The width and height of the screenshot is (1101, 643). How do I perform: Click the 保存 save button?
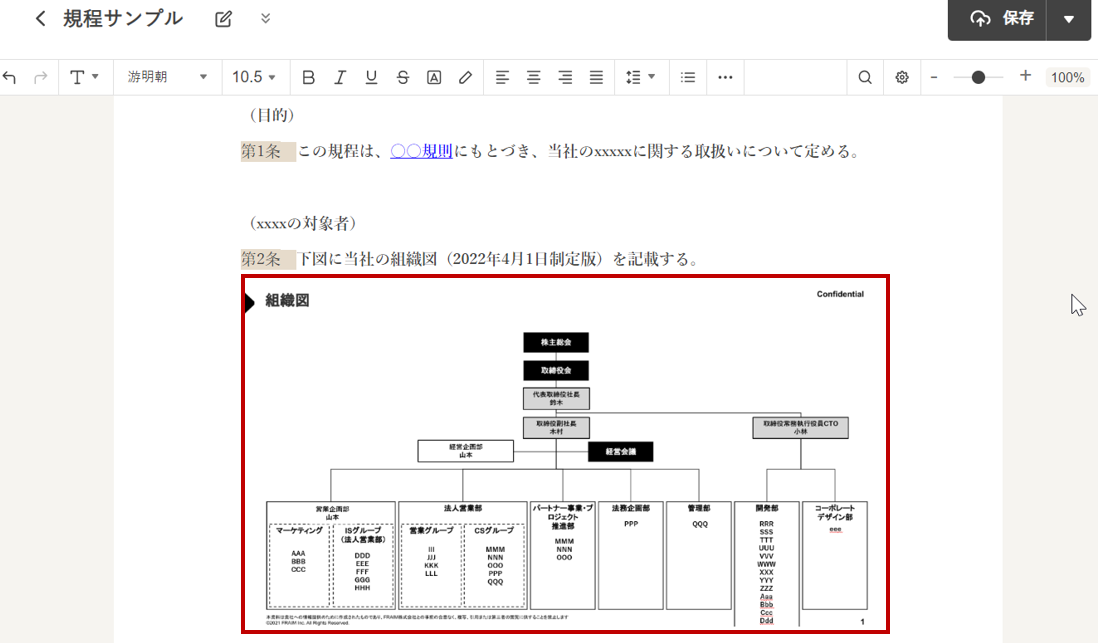1001,19
